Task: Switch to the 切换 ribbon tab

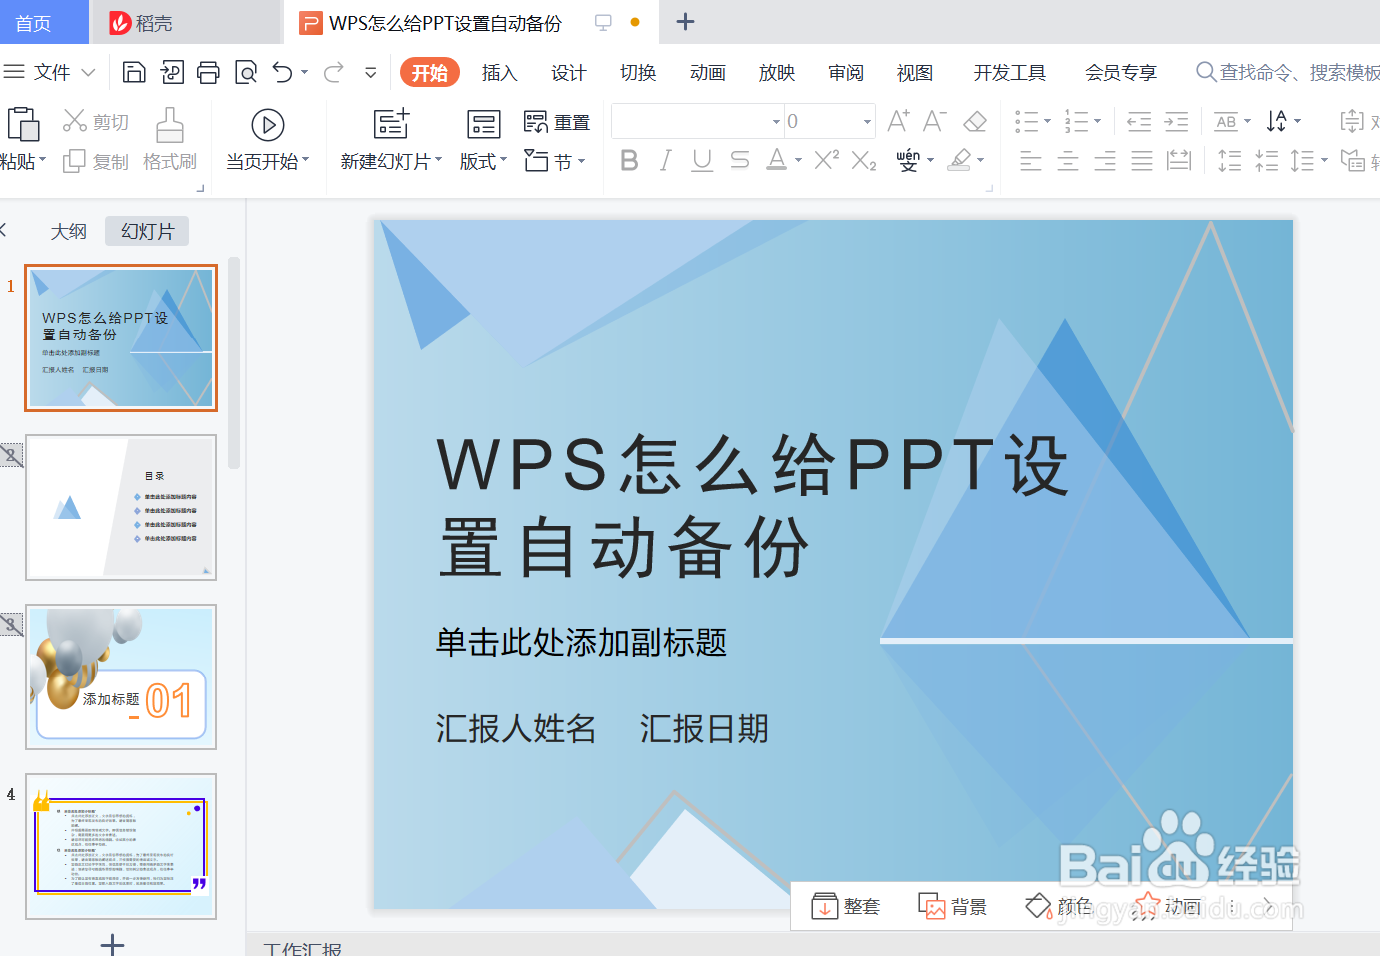Action: coord(638,72)
